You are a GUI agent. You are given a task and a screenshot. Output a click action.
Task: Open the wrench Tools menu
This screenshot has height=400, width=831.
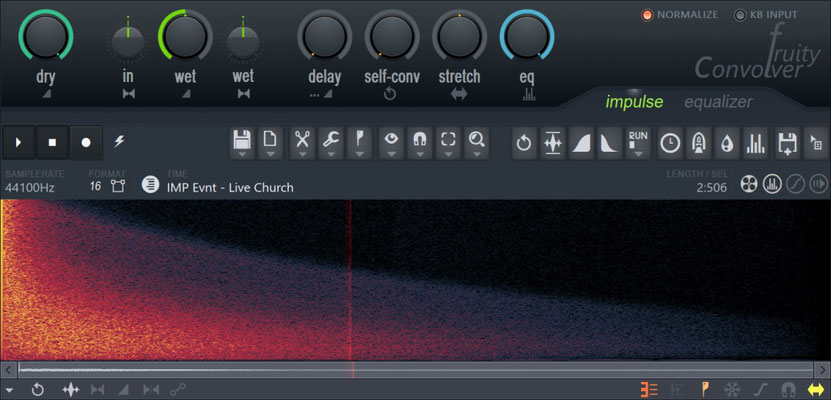click(x=331, y=143)
